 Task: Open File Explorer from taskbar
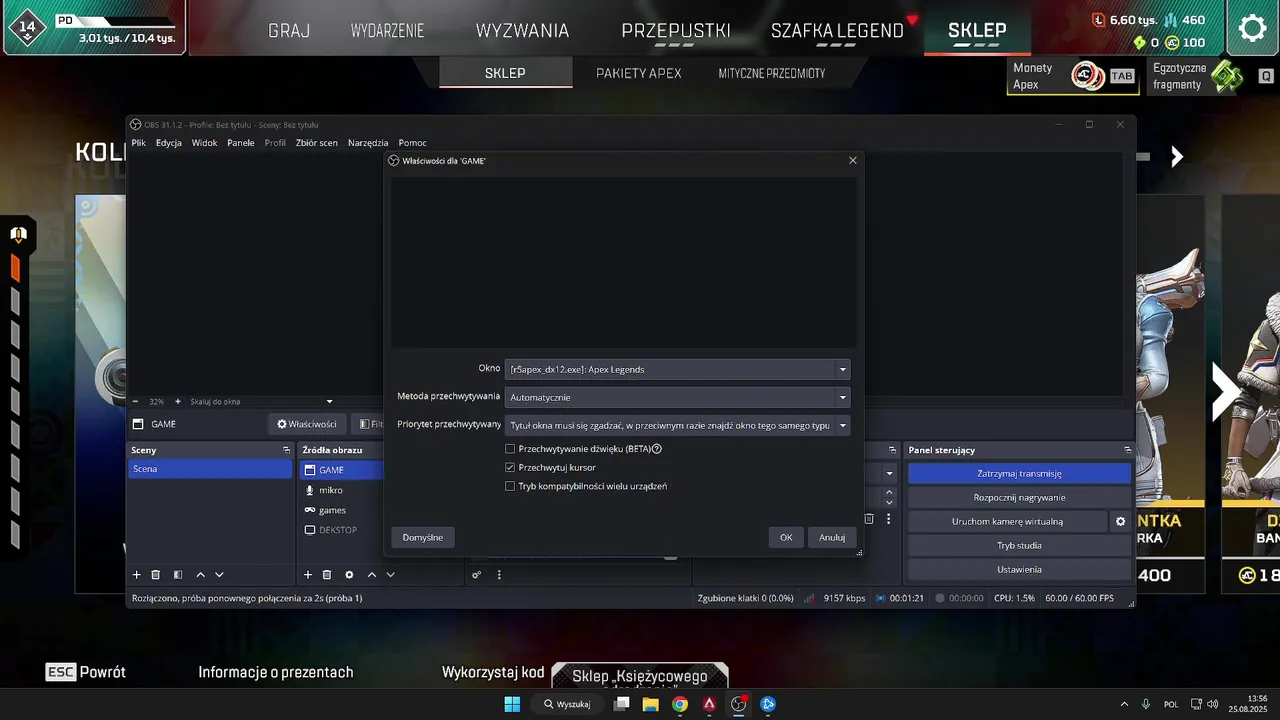point(651,704)
